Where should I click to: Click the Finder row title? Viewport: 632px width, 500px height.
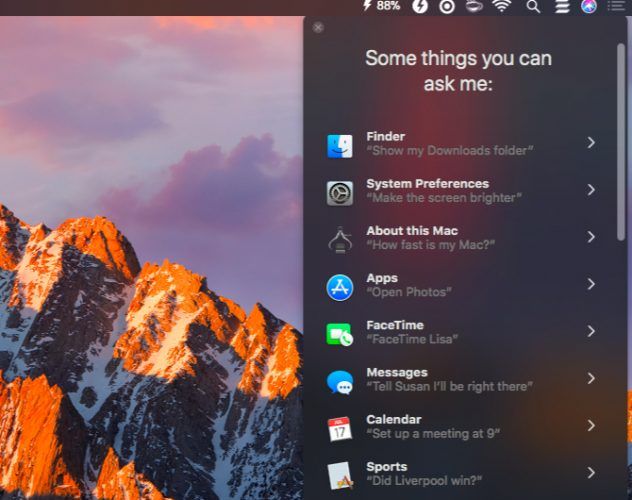385,136
